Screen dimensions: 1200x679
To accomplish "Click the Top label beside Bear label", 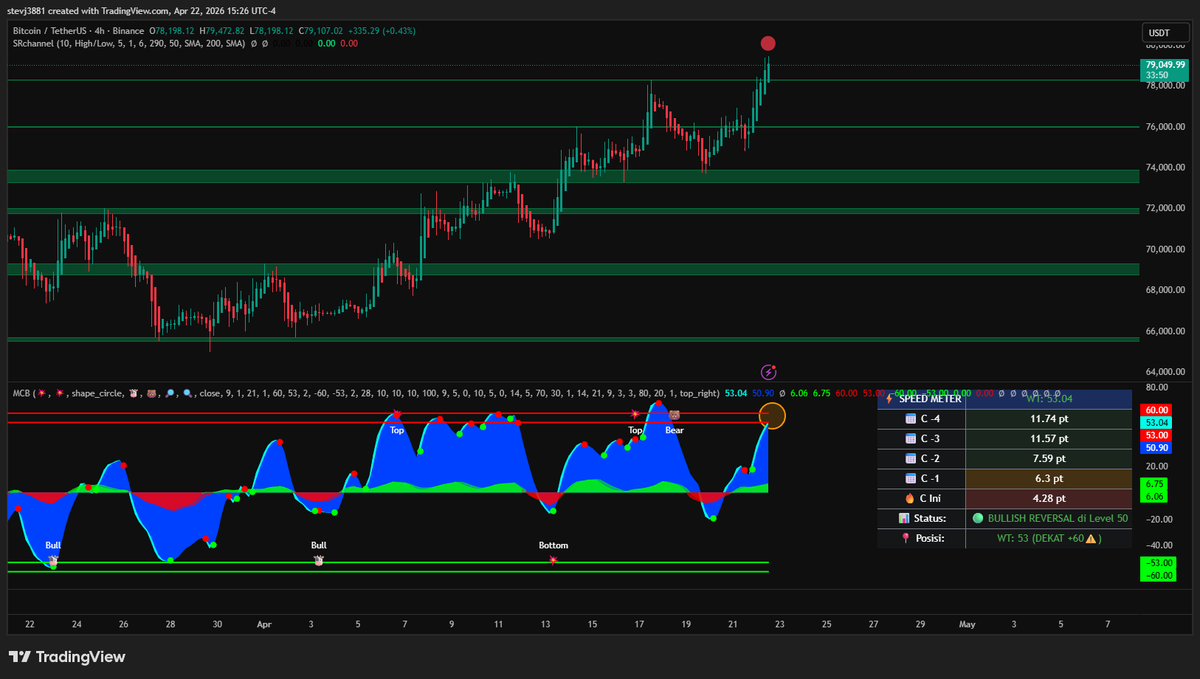I will point(635,430).
